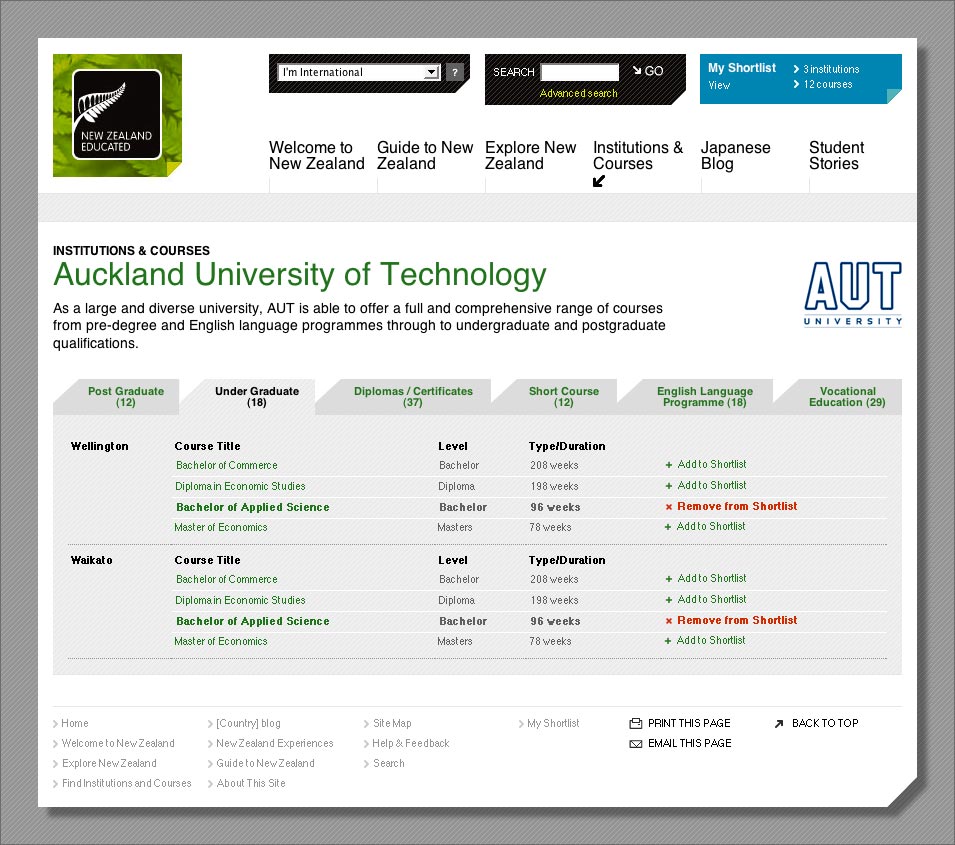Click the plus icon on Wellington Bachelor of Commerce
Image resolution: width=955 pixels, height=845 pixels.
pos(669,465)
